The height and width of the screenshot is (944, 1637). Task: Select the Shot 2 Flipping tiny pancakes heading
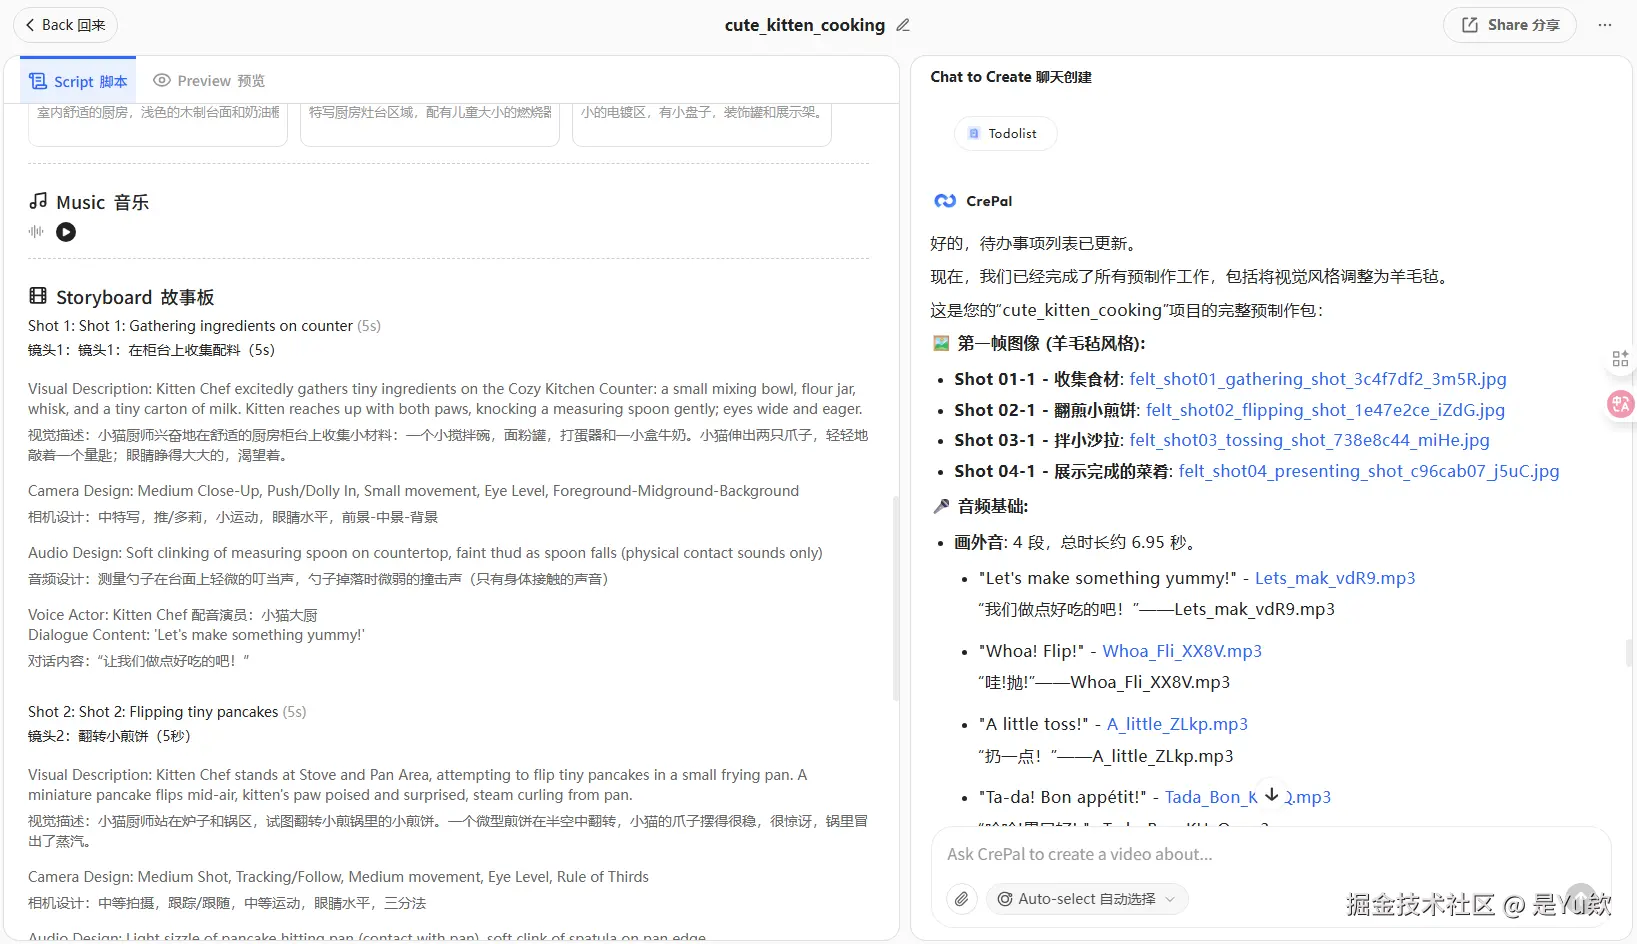(167, 712)
